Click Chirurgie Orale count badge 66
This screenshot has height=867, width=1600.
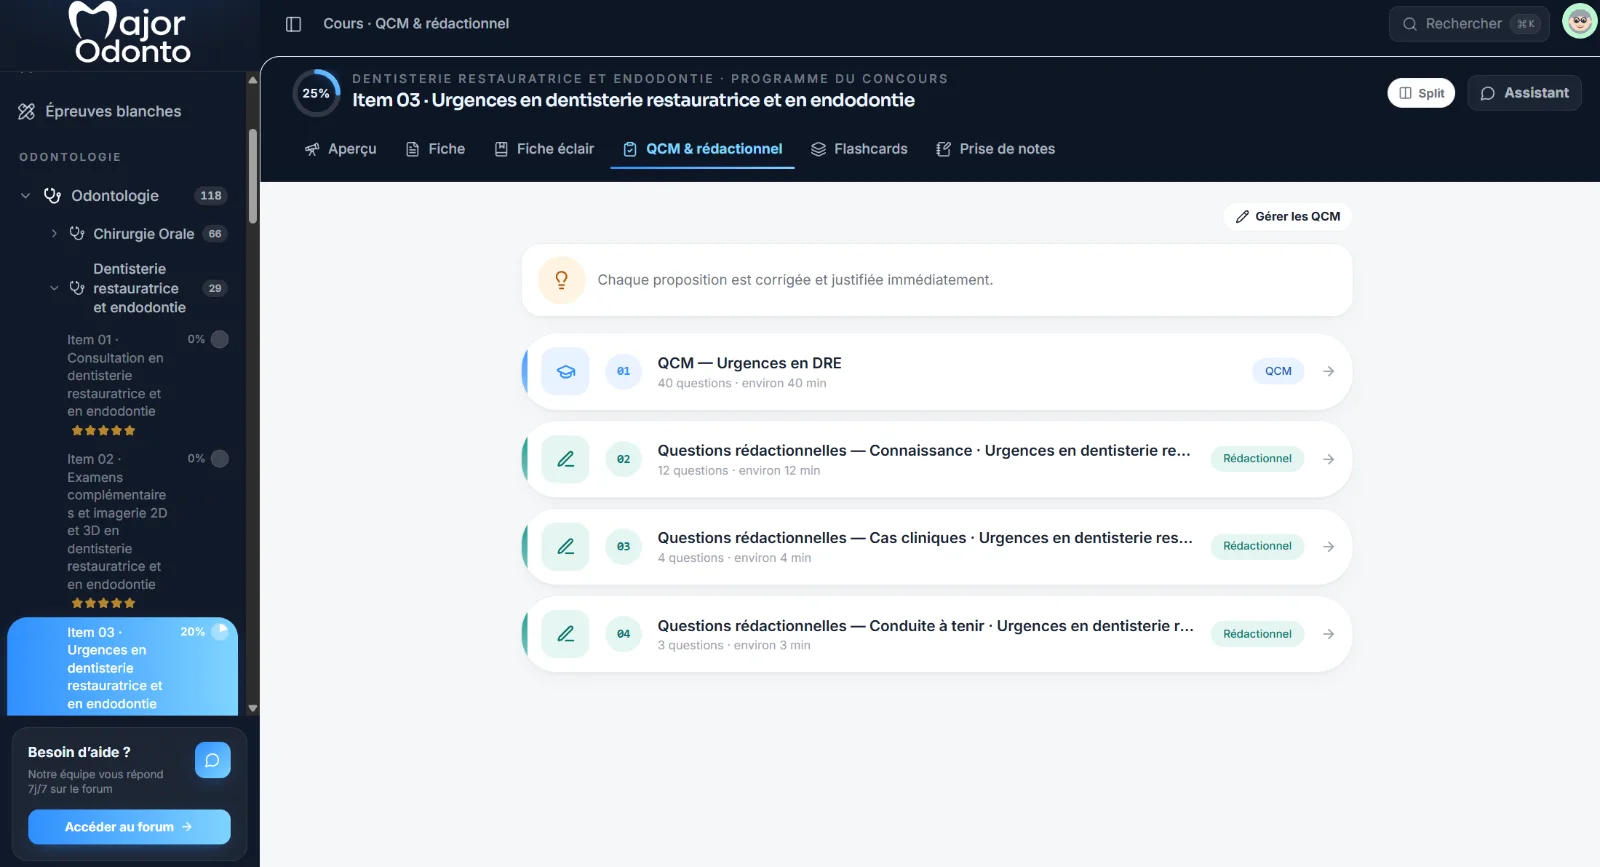tap(215, 234)
